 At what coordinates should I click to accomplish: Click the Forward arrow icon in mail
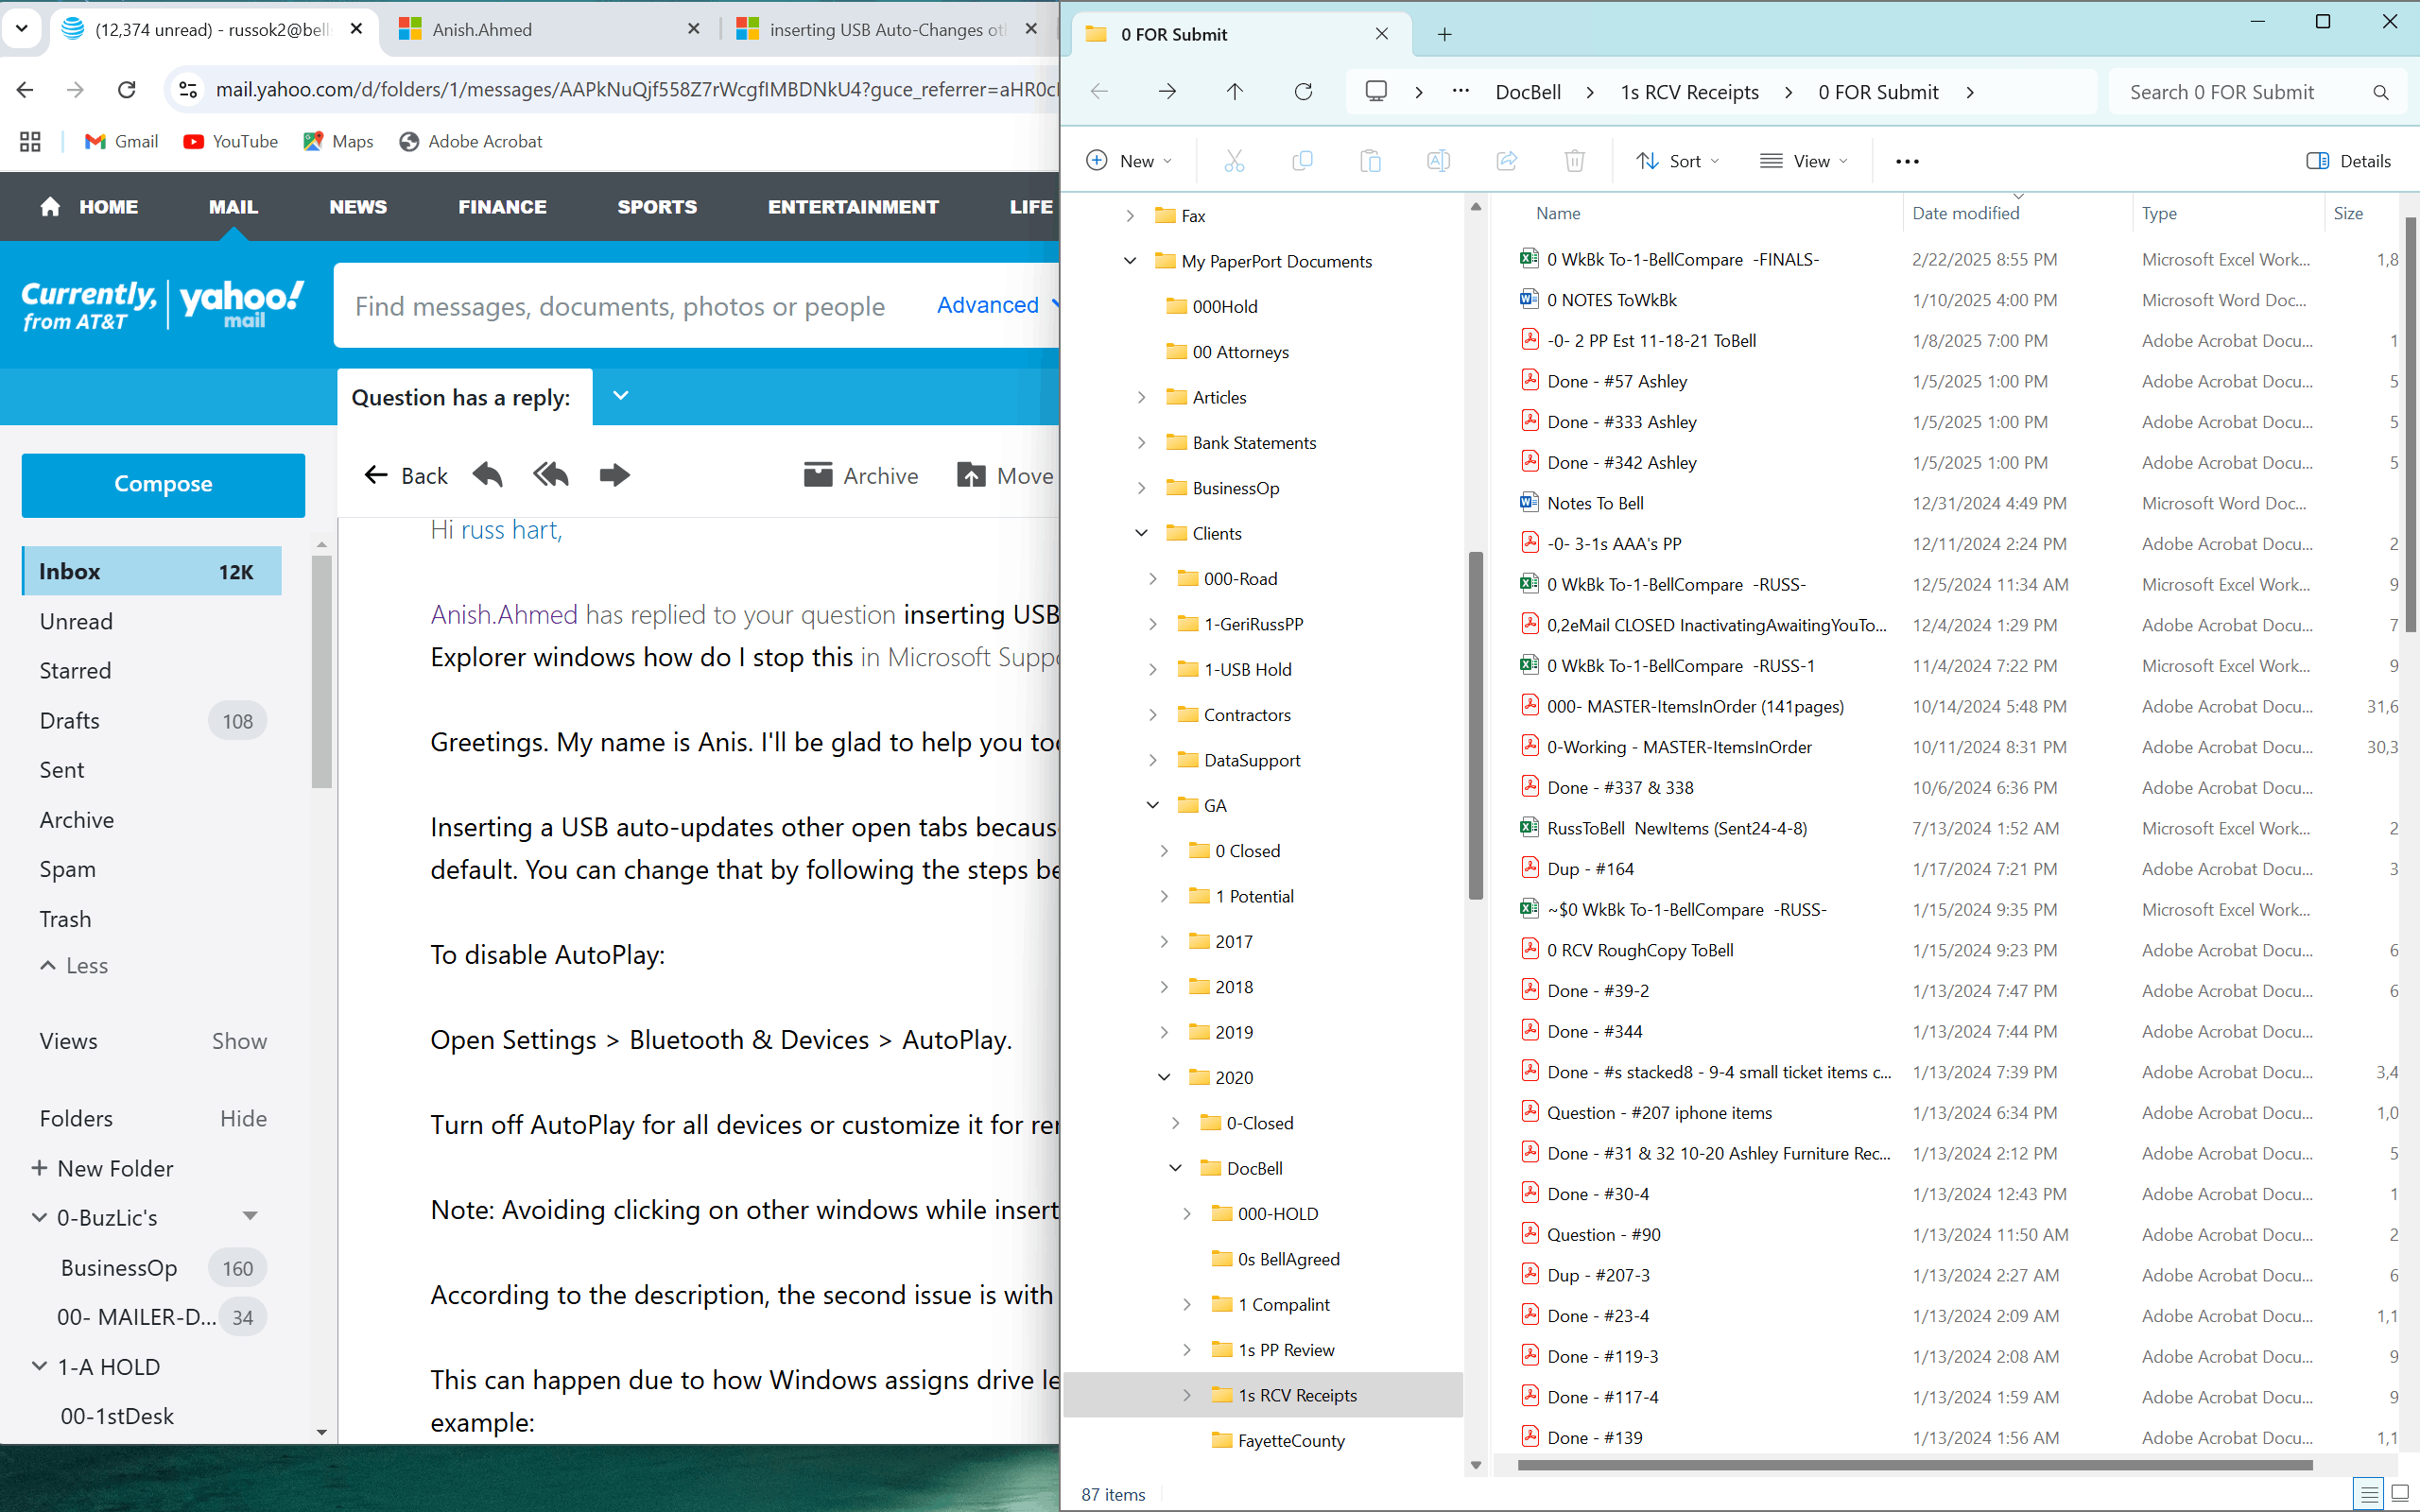pos(614,475)
